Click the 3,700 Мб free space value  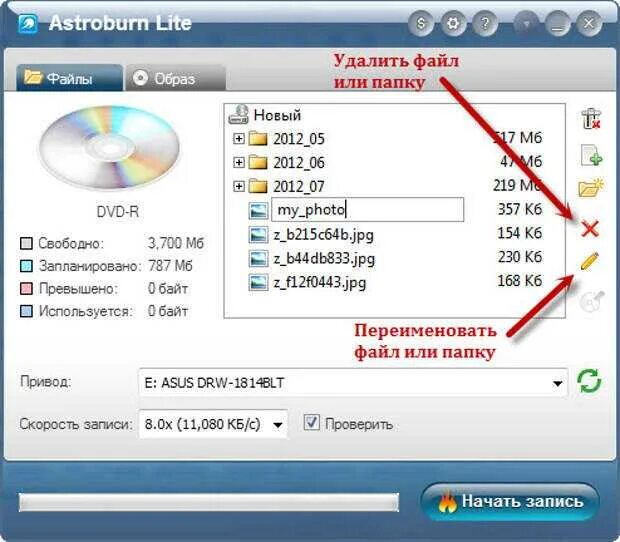pos(176,243)
